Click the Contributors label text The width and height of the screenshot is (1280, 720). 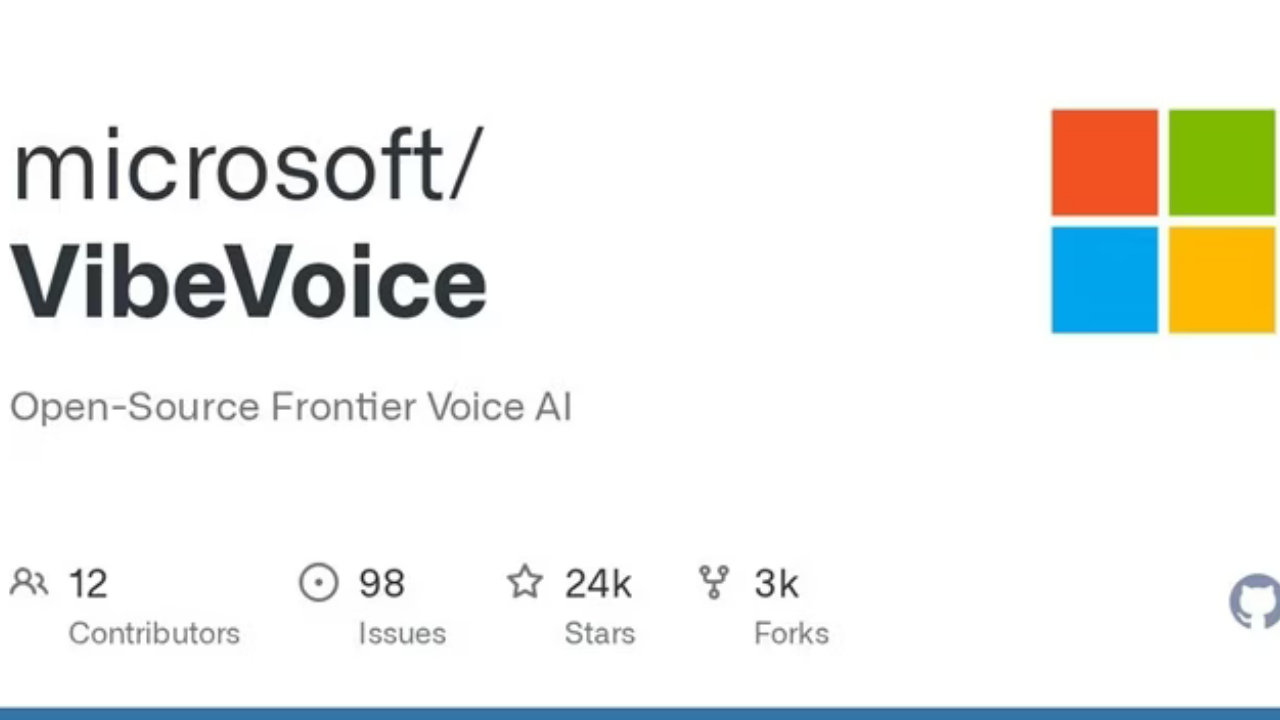click(153, 633)
